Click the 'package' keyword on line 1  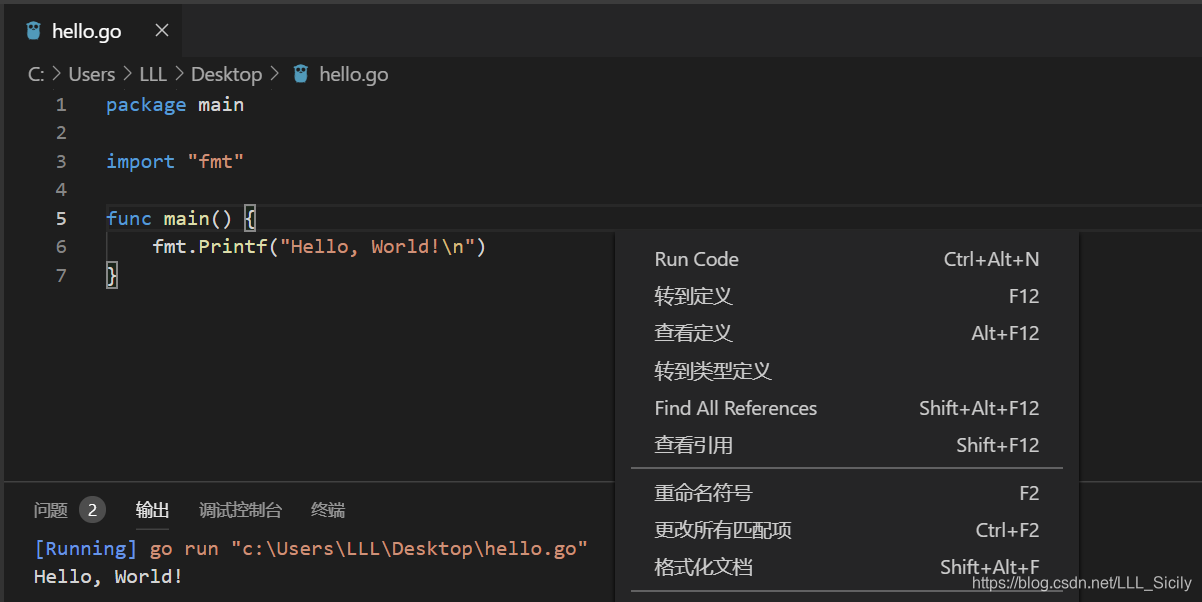tap(146, 105)
